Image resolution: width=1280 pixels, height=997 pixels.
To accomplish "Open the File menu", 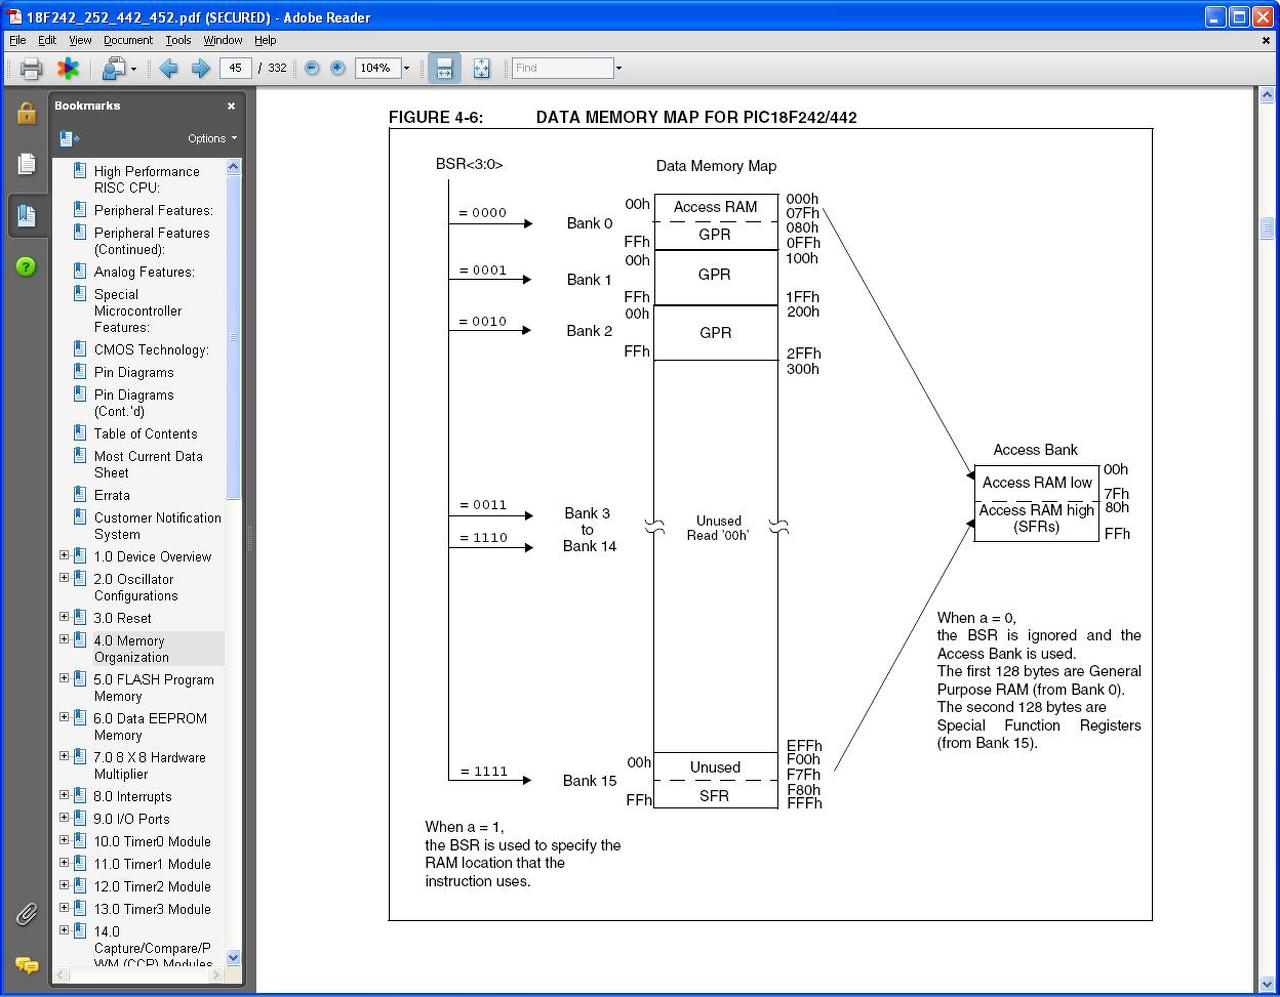I will (x=18, y=40).
